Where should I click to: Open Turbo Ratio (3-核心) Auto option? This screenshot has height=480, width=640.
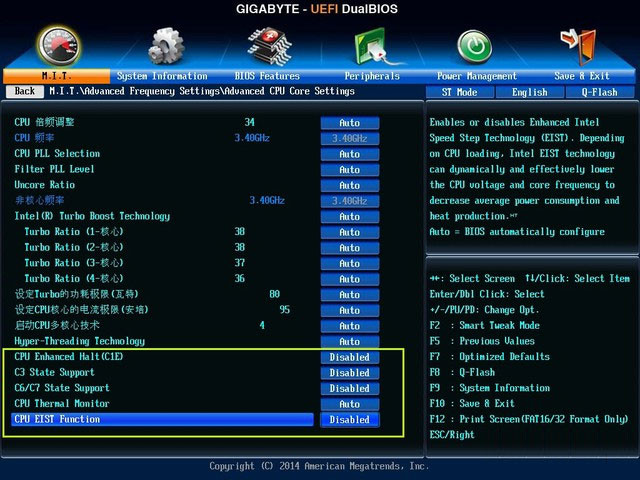click(350, 263)
